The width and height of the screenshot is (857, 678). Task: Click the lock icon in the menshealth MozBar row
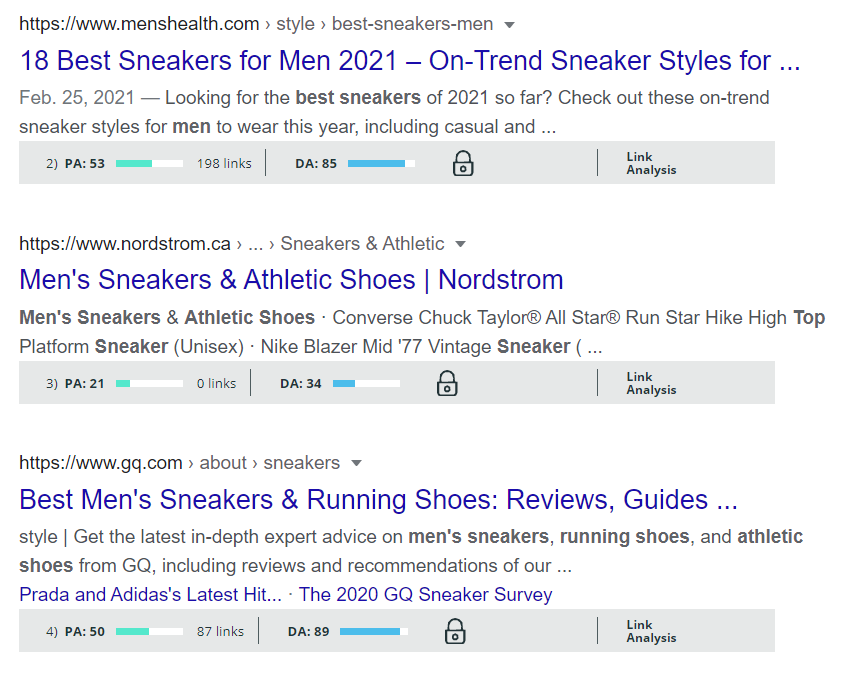[463, 163]
